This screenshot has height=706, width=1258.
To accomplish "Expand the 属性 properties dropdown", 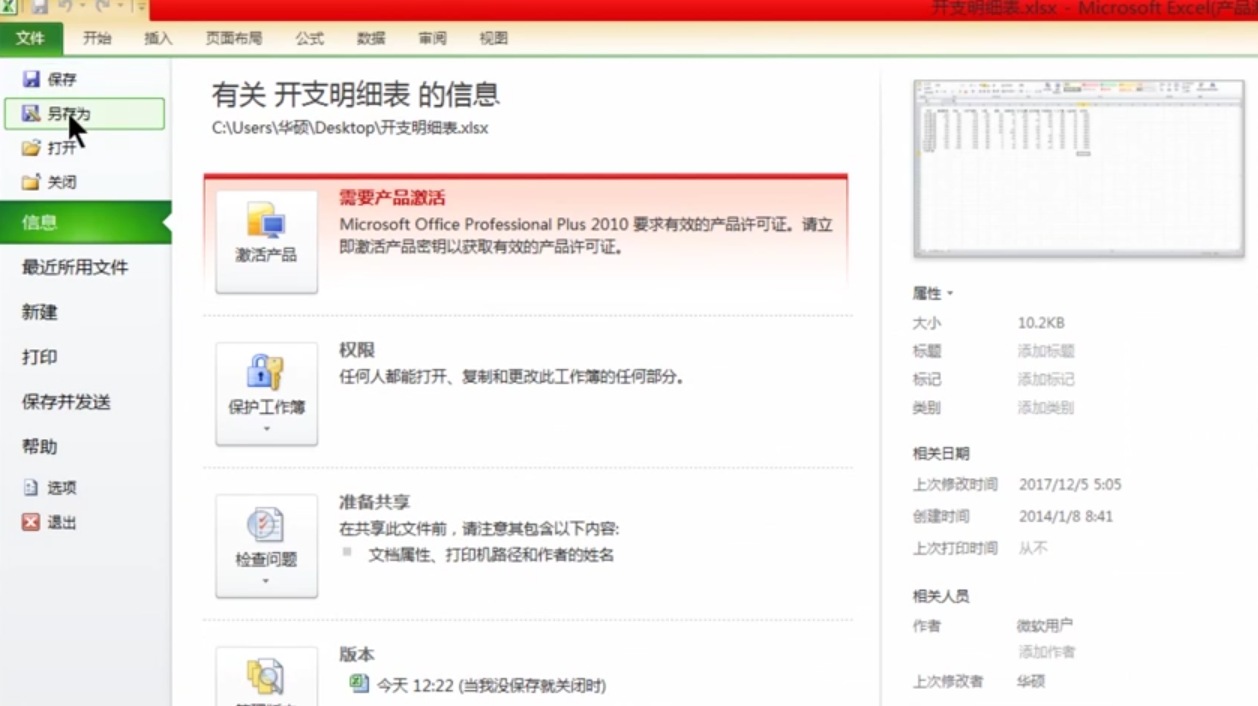I will [x=933, y=293].
